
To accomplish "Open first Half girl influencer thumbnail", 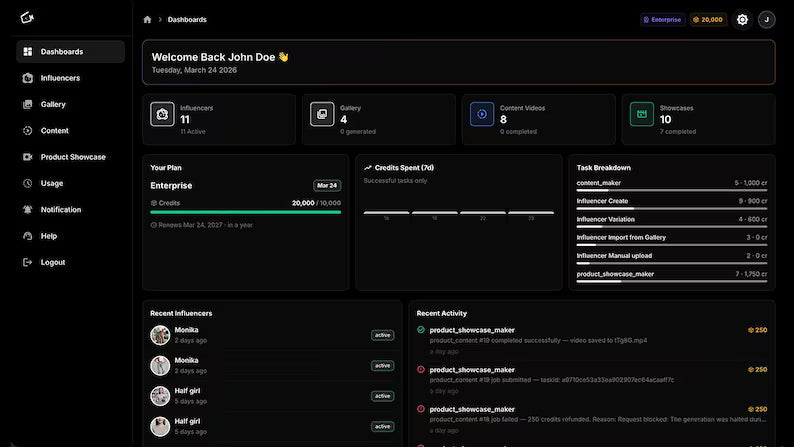I will tap(160, 396).
